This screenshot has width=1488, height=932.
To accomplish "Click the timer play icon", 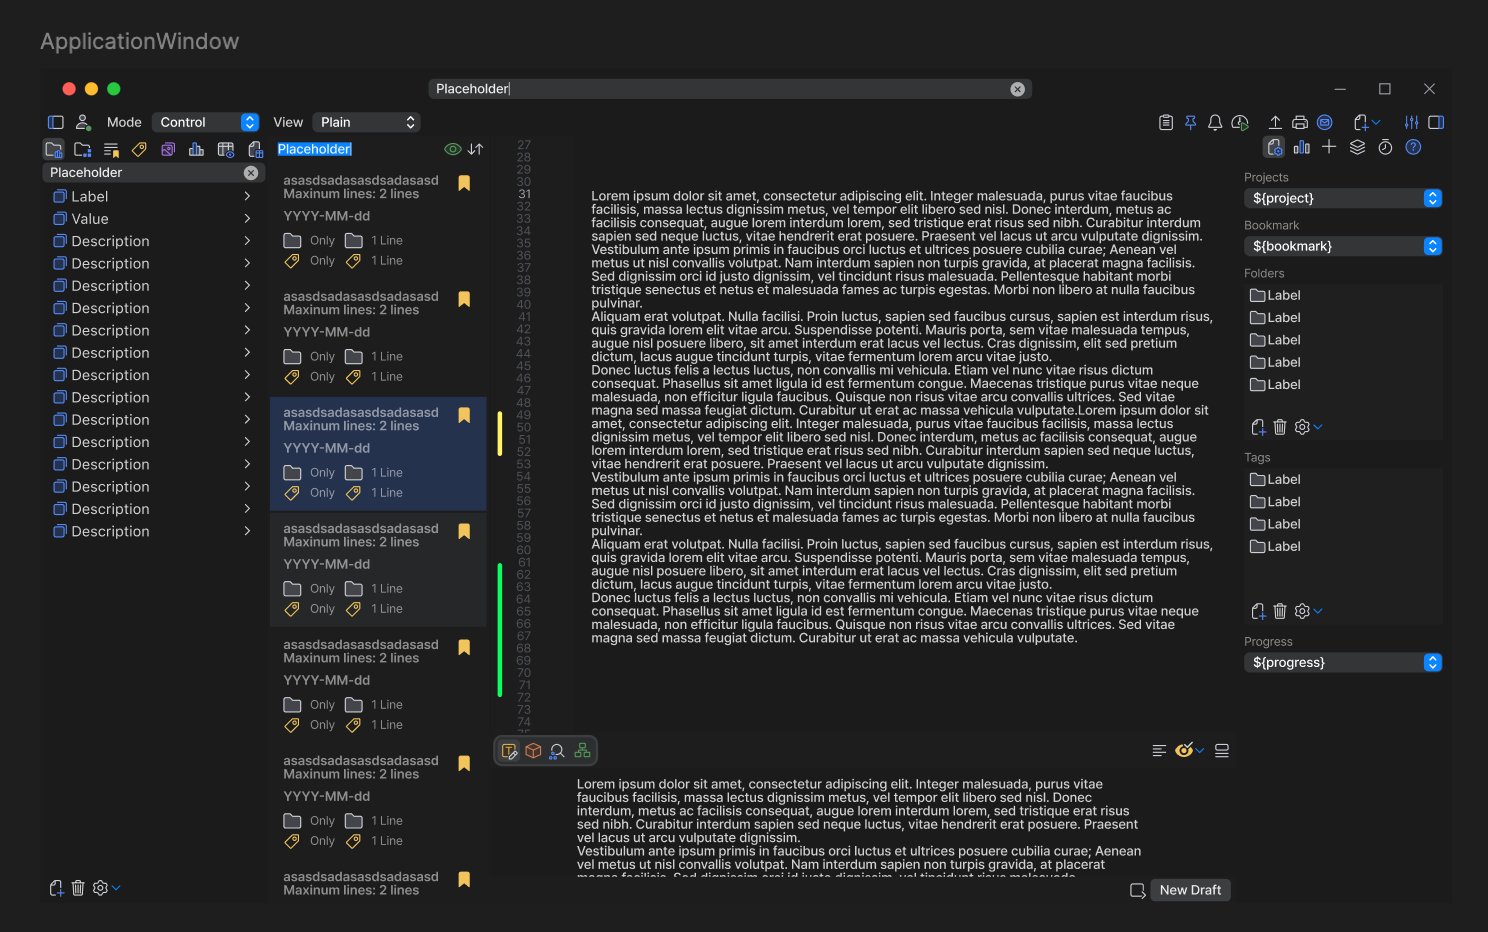I will tap(1240, 122).
